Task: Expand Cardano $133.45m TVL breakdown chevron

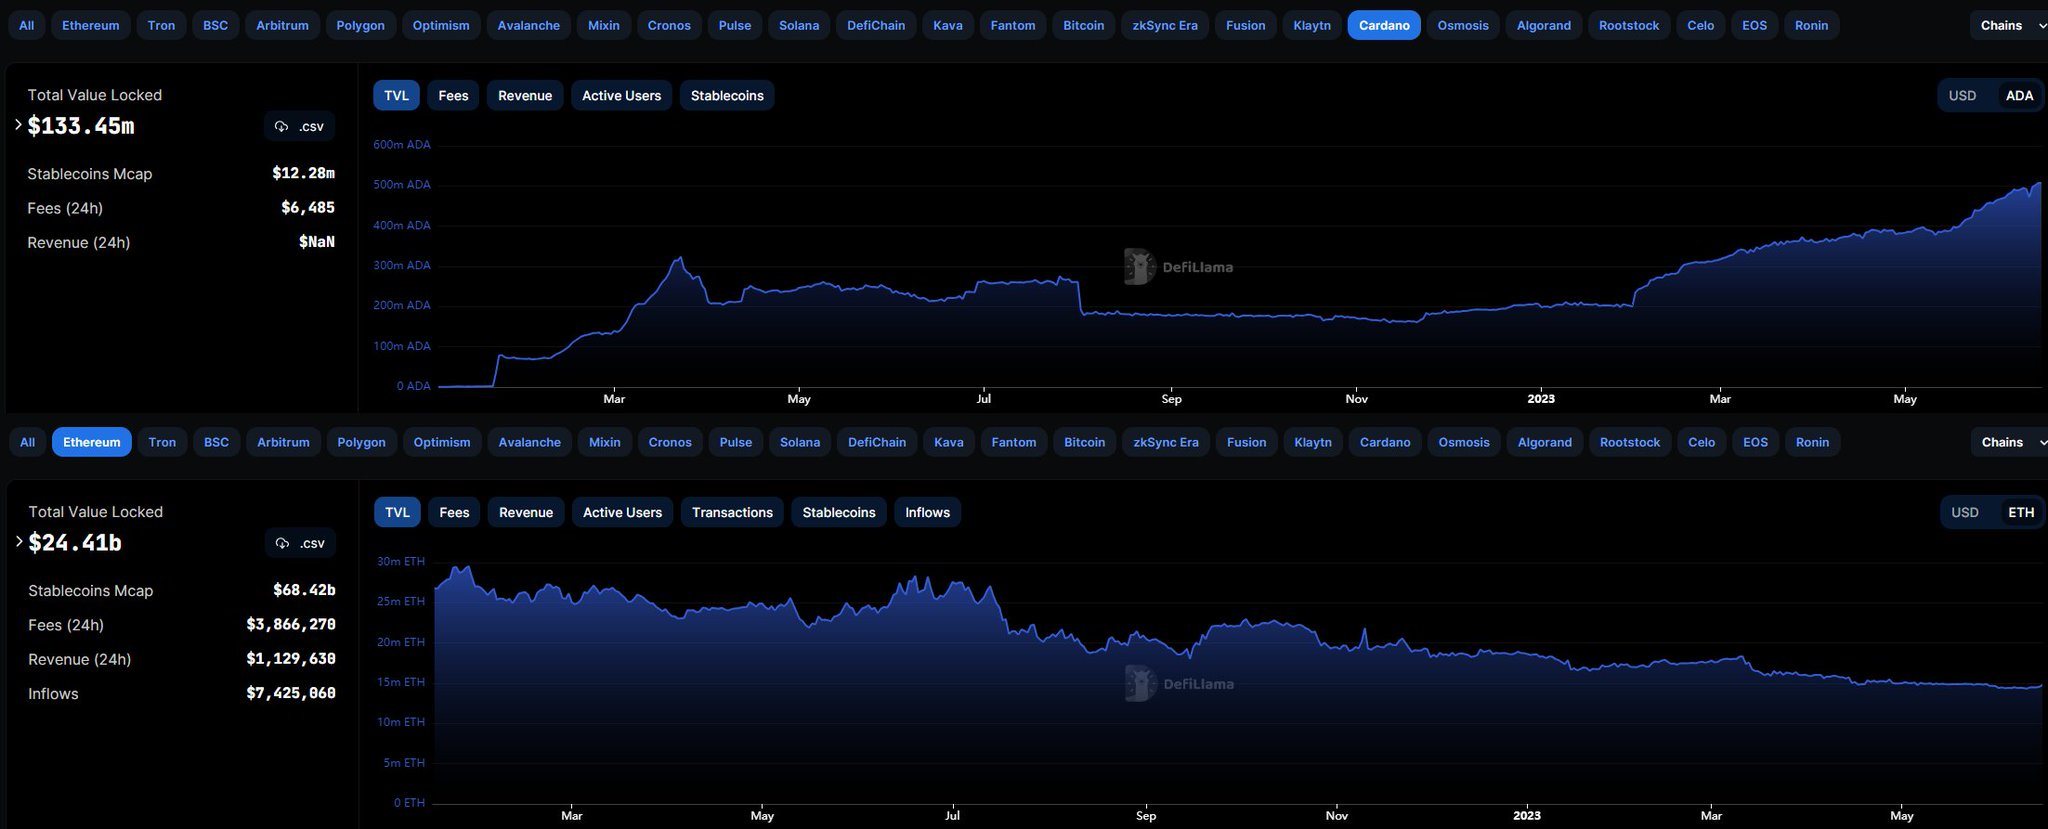Action: pos(18,125)
